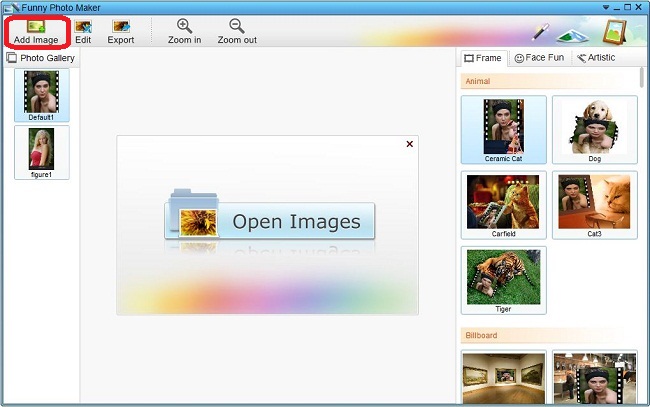The width and height of the screenshot is (650, 407).
Task: Click the stacked photos icon at top right
Action: (x=572, y=36)
